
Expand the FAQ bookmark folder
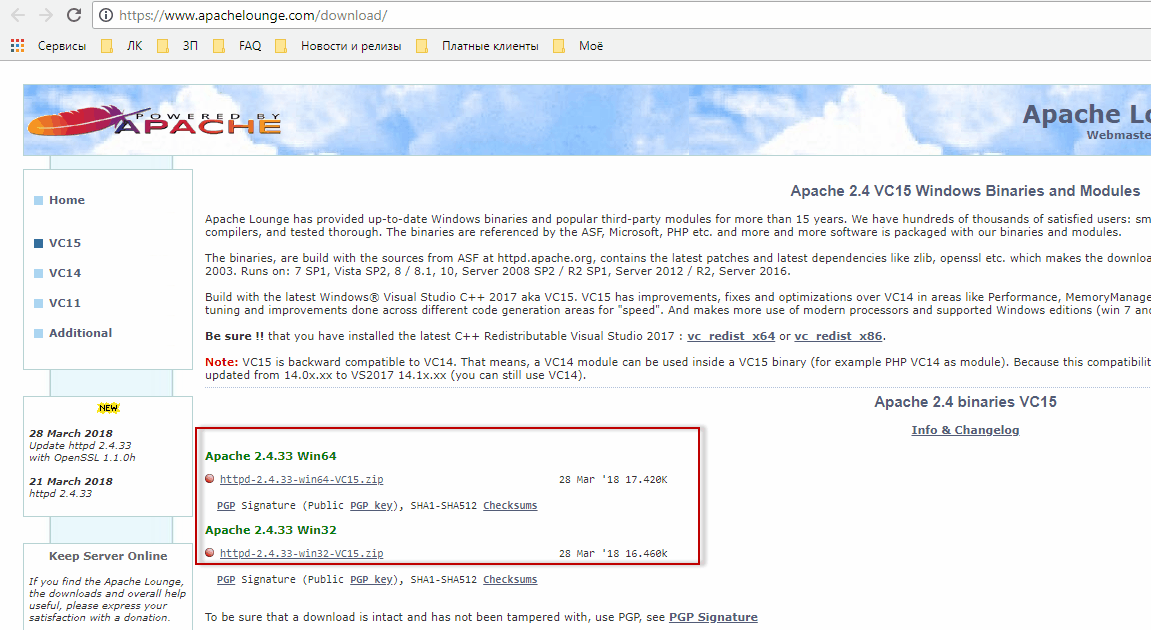[x=237, y=46]
